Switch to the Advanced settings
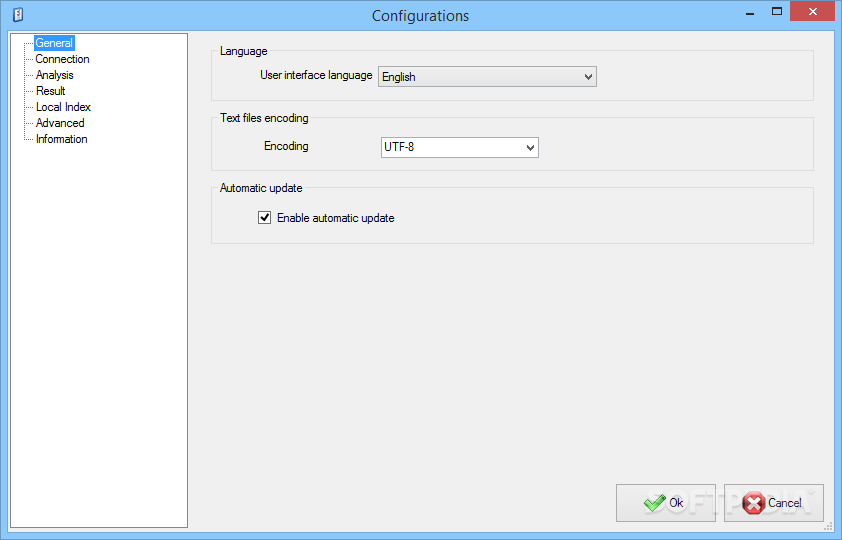 pyautogui.click(x=60, y=123)
